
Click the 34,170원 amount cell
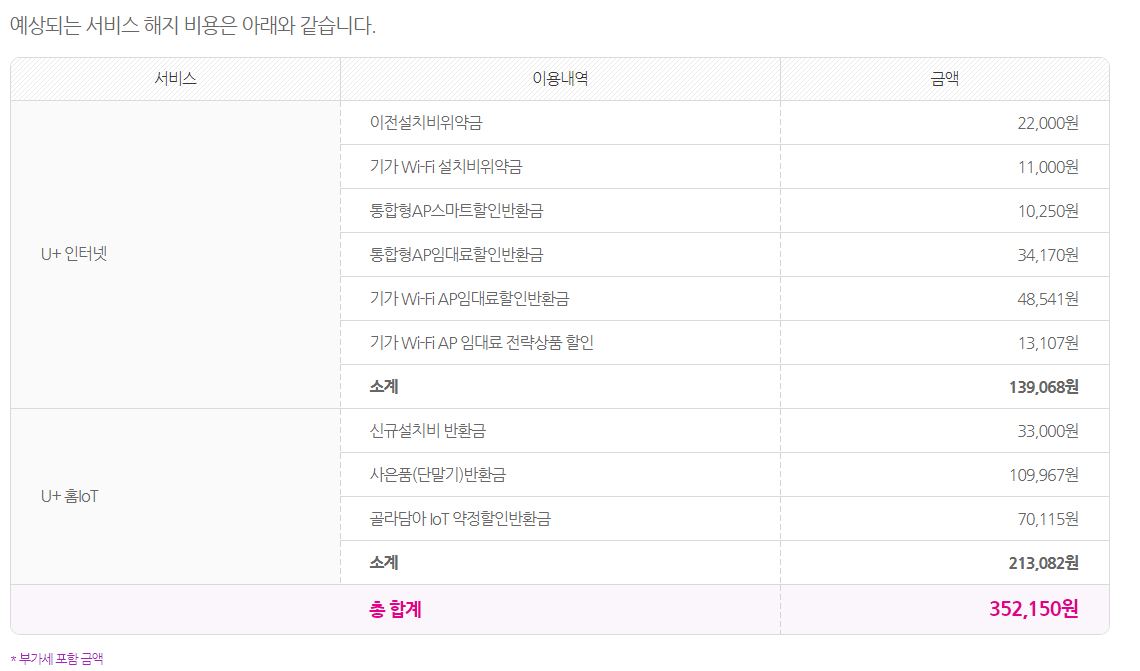pos(1048,255)
